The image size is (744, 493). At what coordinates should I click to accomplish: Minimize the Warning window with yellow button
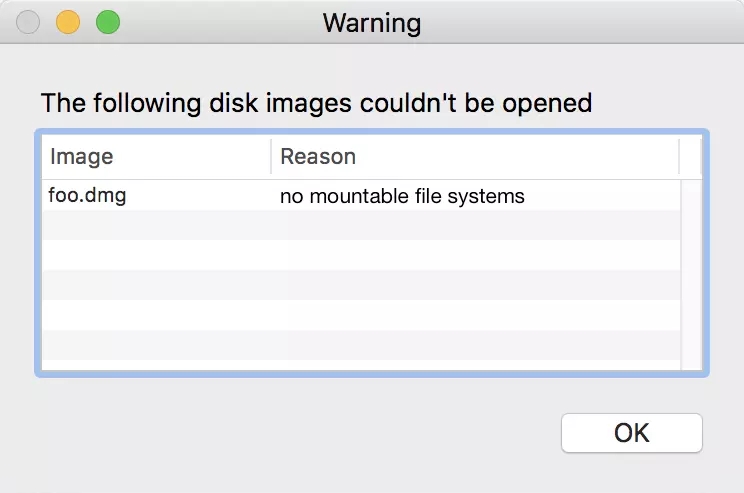tap(68, 22)
